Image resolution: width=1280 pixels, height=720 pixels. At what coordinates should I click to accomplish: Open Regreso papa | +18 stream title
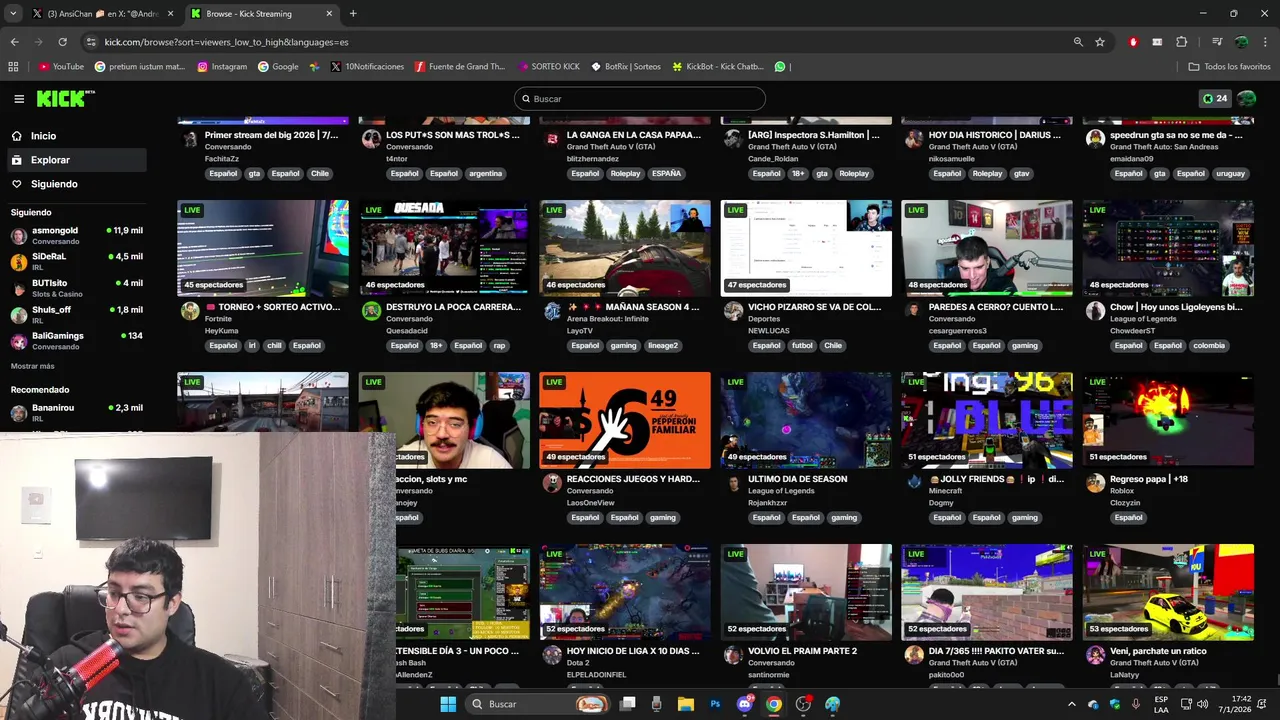click(x=1149, y=479)
